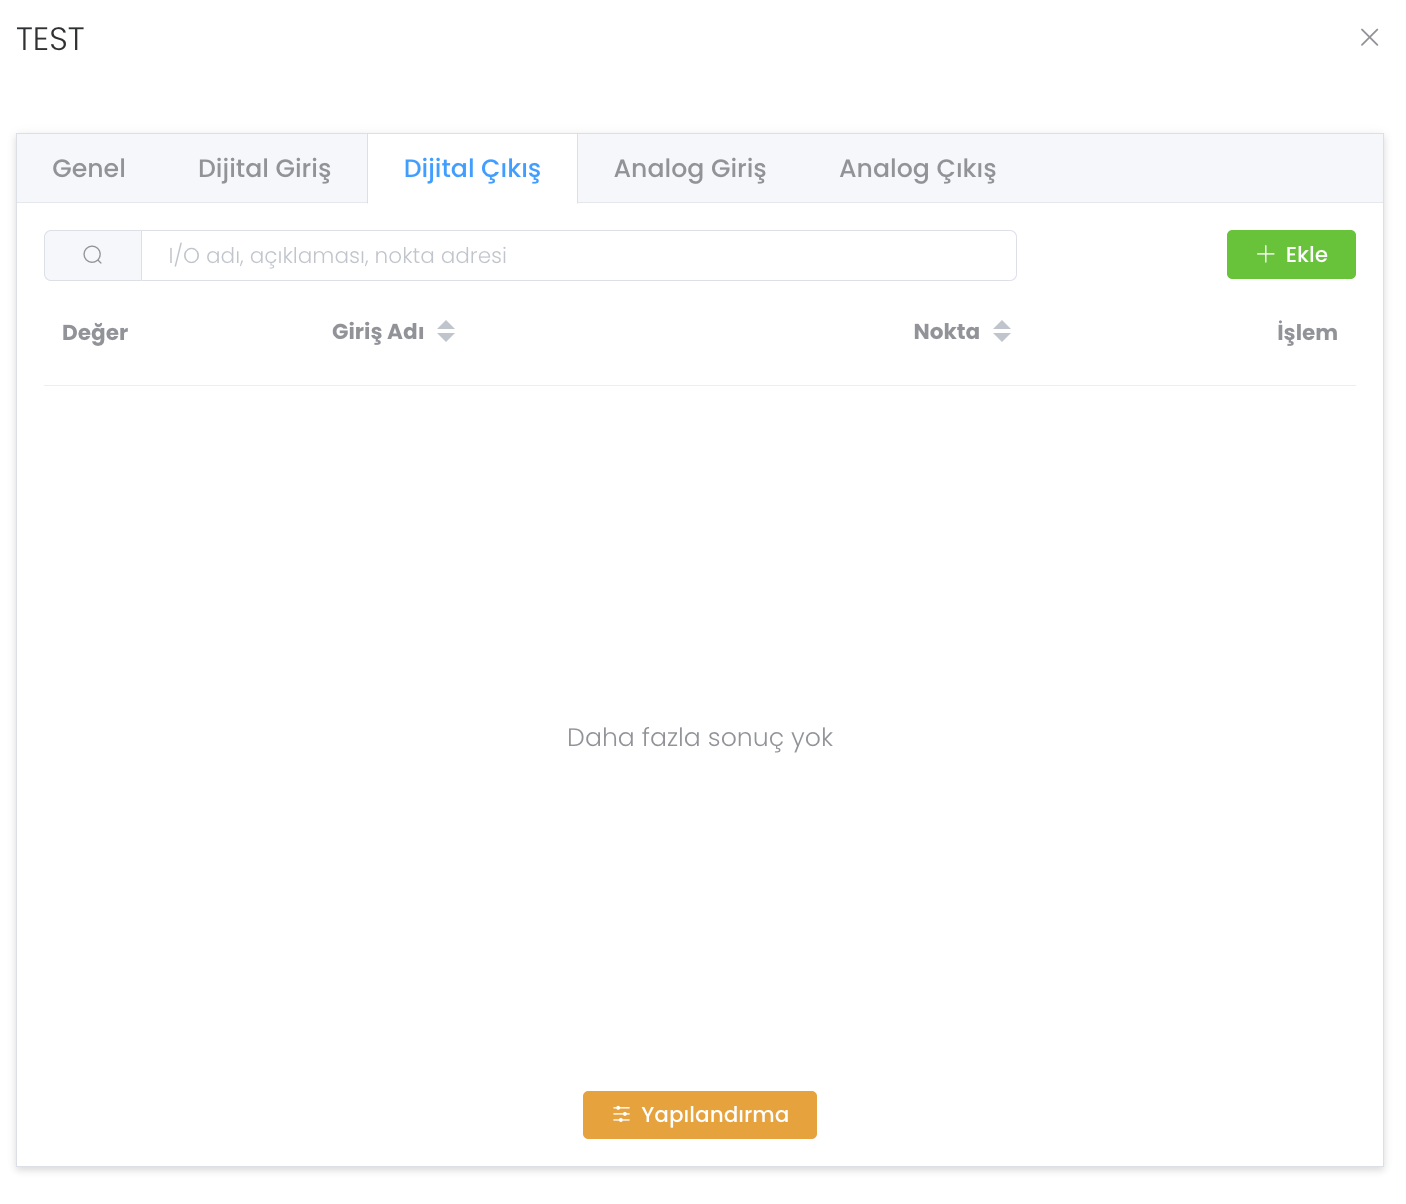Screen dimensions: 1406x1204
Task: Click the plus icon inside Ekle
Action: coord(1265,255)
